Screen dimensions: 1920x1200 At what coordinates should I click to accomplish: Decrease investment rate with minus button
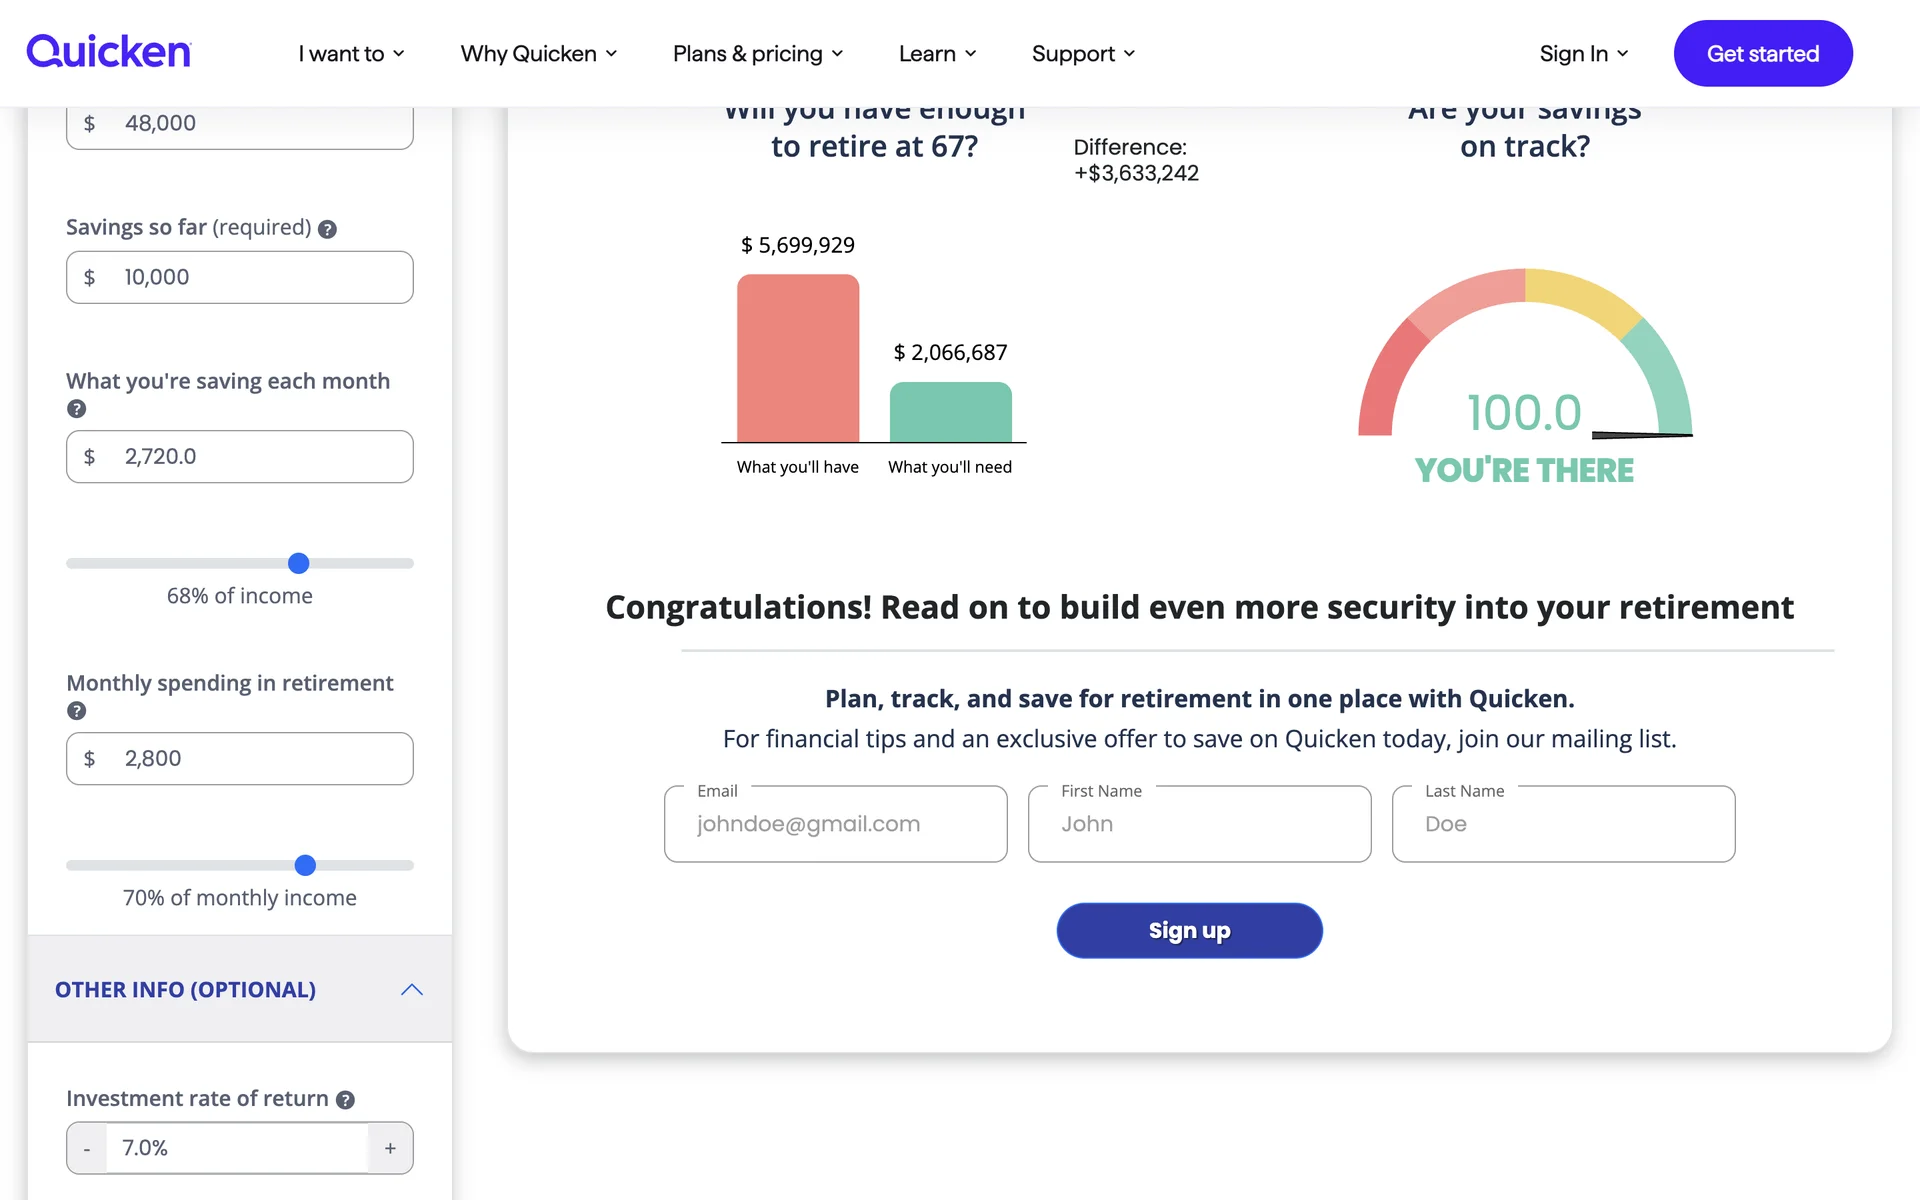(87, 1148)
